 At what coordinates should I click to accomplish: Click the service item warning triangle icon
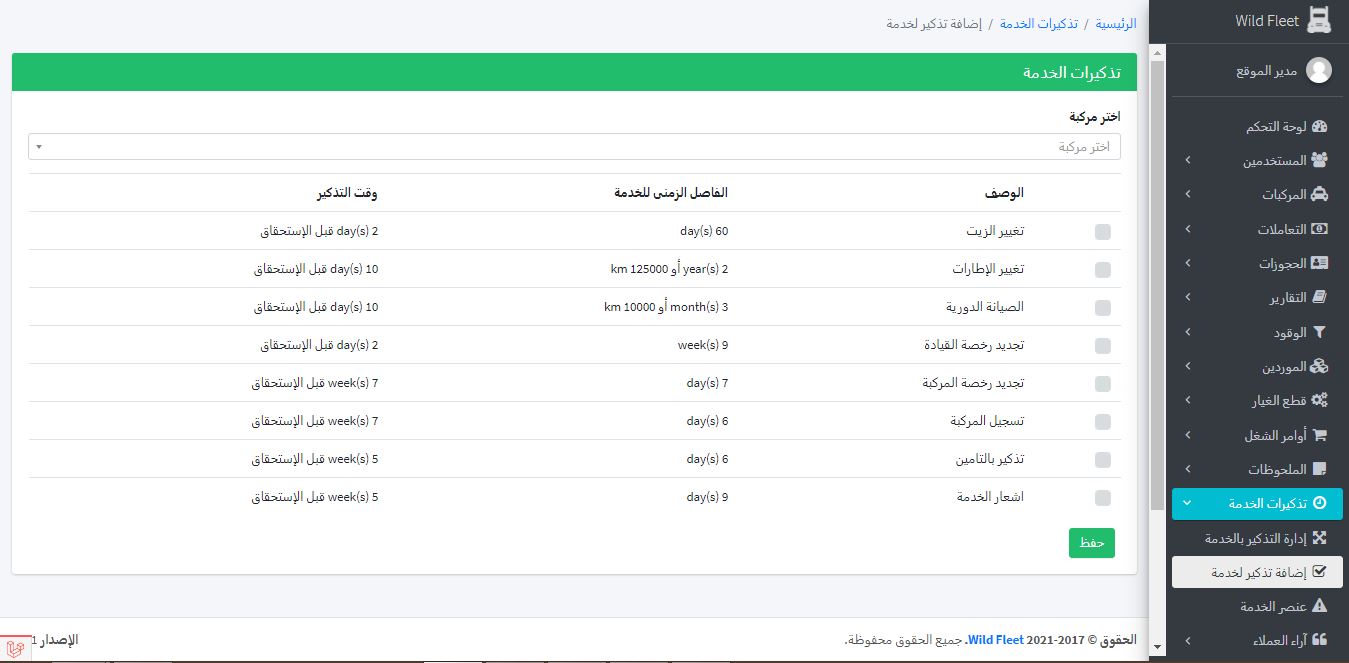click(1319, 606)
